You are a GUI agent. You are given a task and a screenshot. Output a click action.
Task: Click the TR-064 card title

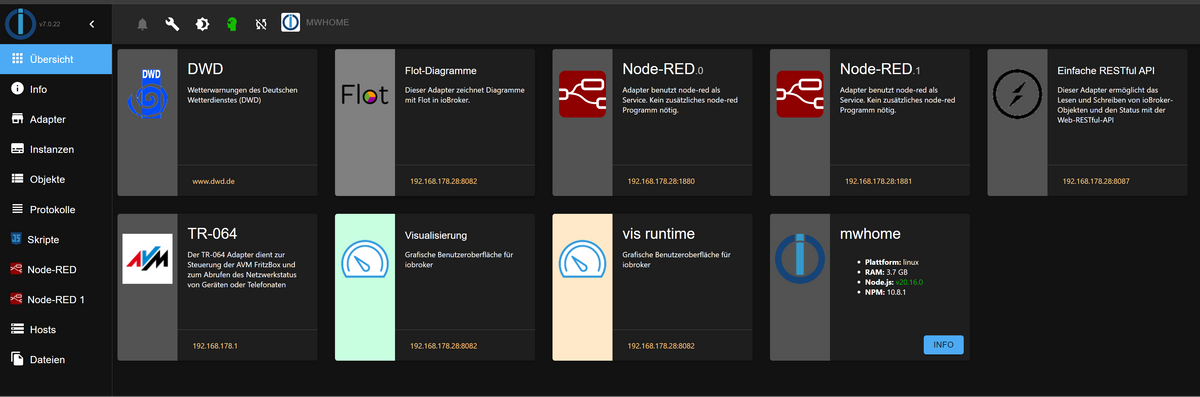tap(212, 233)
